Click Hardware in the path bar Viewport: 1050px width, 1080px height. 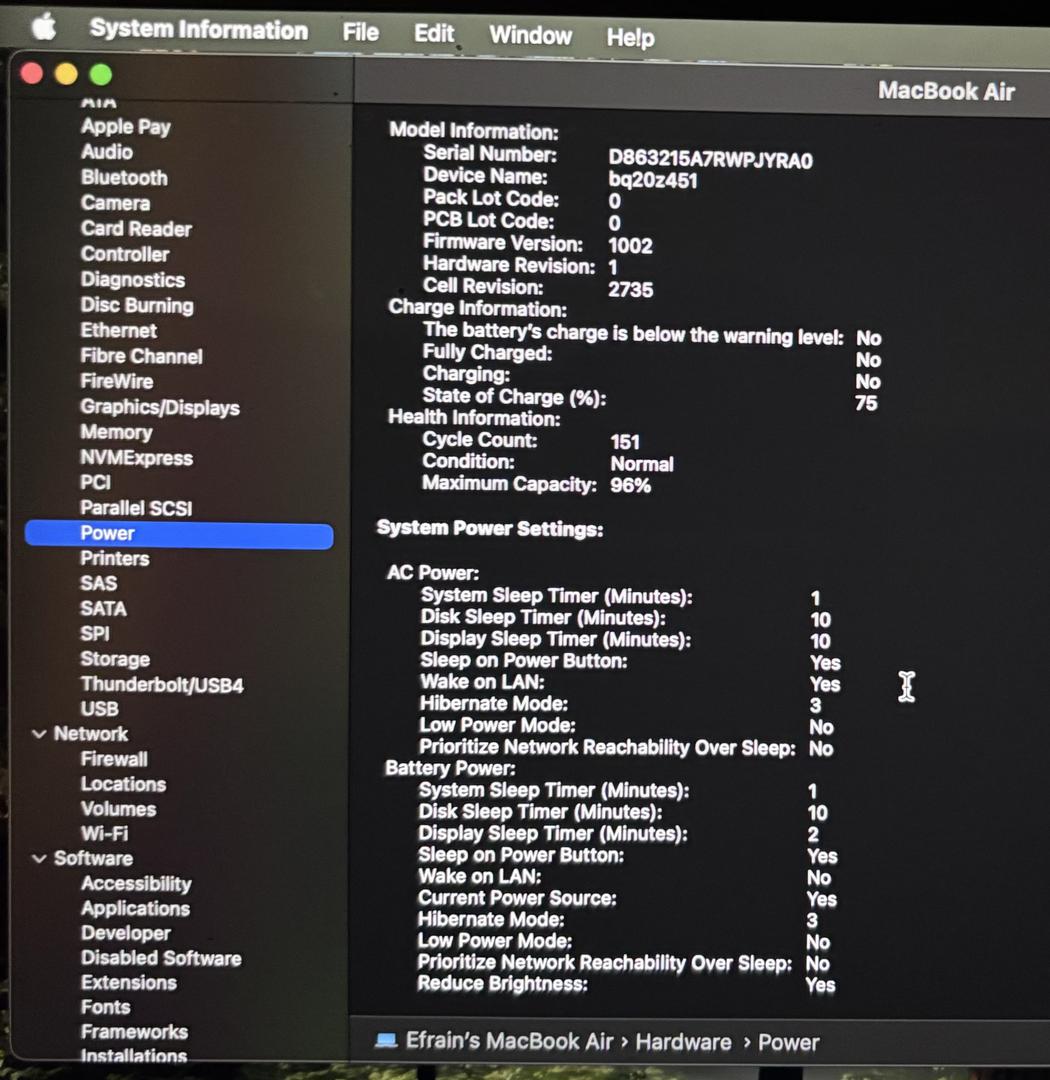coord(683,1042)
